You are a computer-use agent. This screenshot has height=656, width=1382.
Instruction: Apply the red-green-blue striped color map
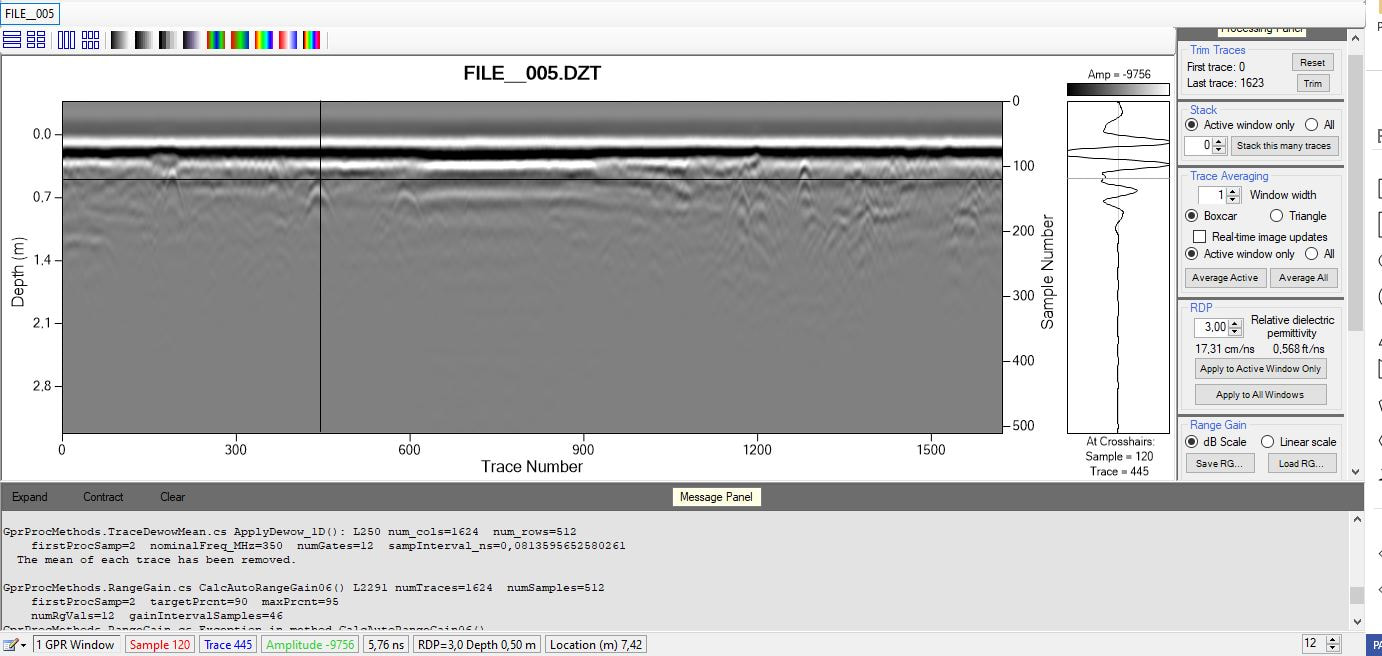coord(216,40)
